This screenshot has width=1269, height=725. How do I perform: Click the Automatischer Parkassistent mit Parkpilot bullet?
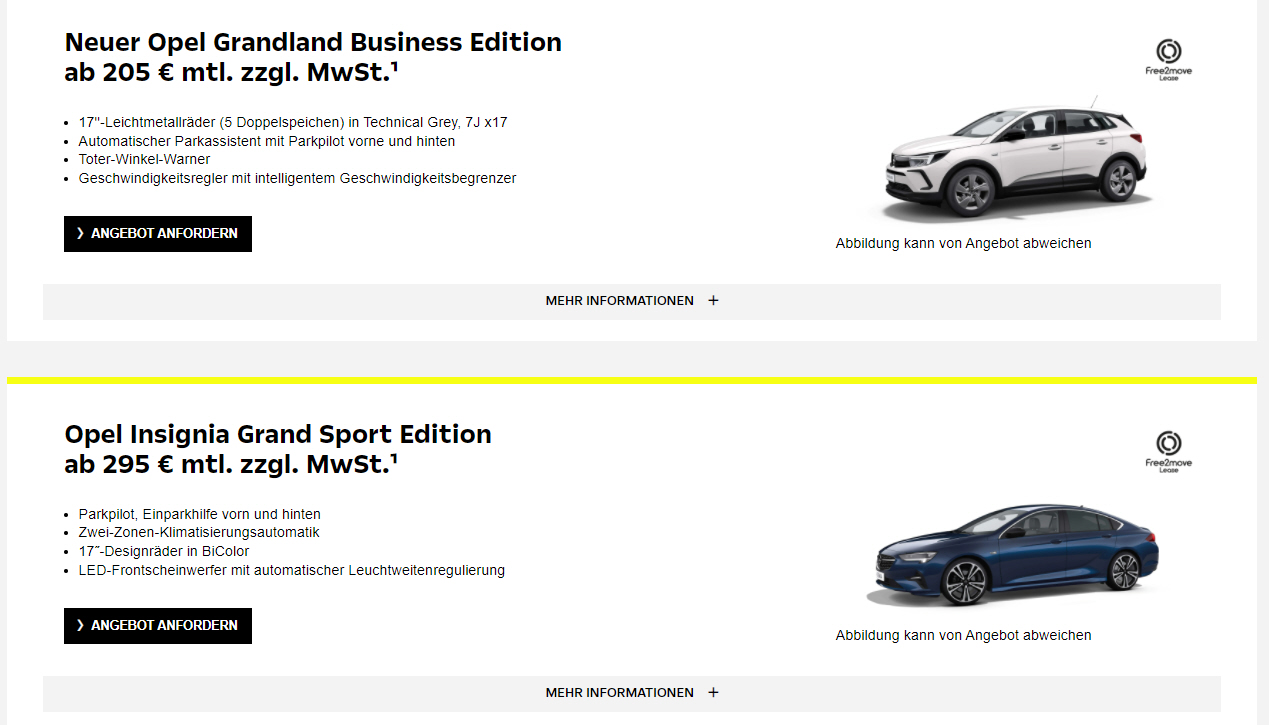pyautogui.click(x=267, y=141)
